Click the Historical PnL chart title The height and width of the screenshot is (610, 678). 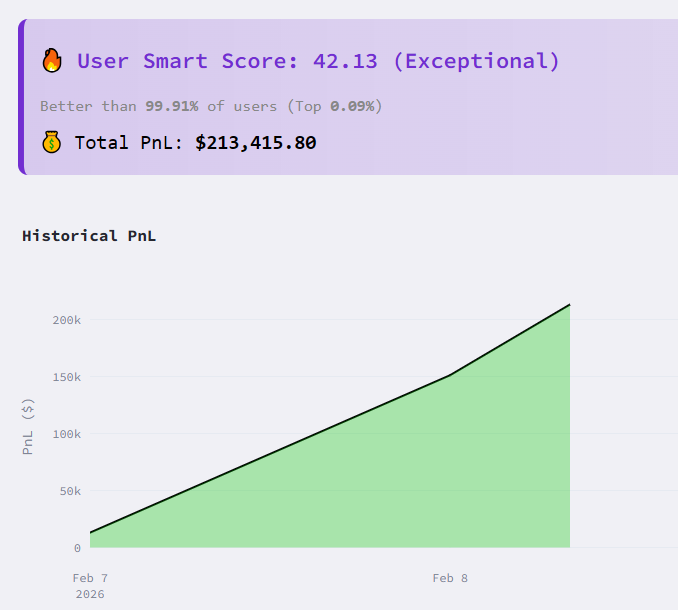(x=89, y=236)
